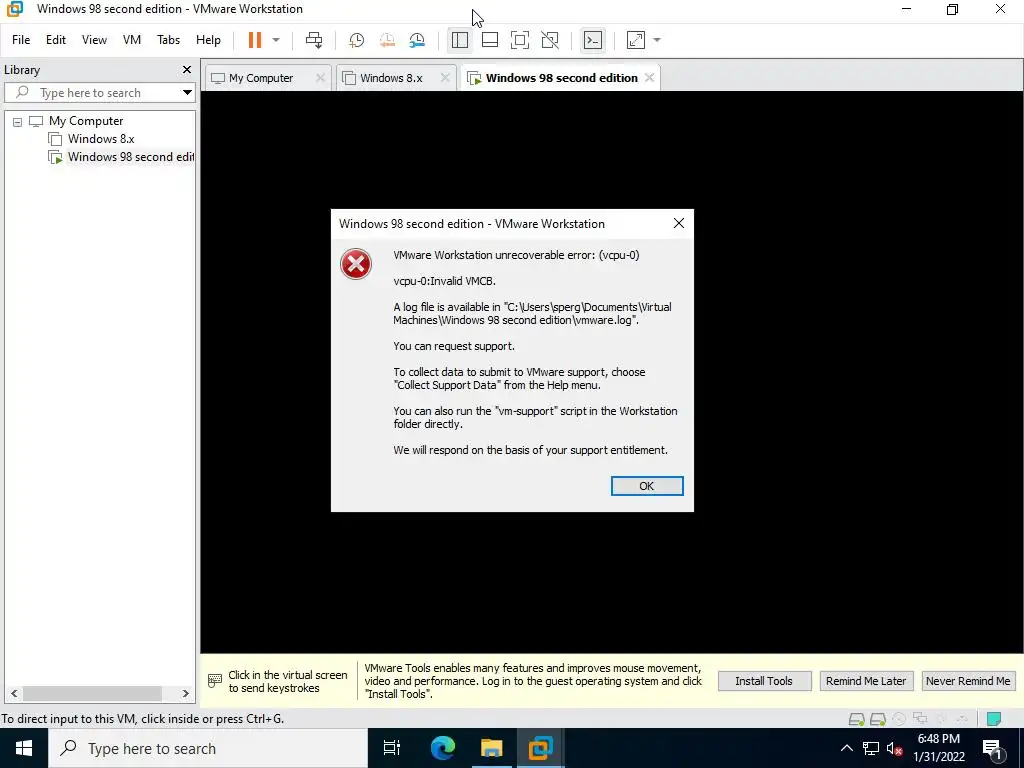This screenshot has height=768, width=1024.
Task: Click the second hard disk status icon
Action: [x=878, y=719]
